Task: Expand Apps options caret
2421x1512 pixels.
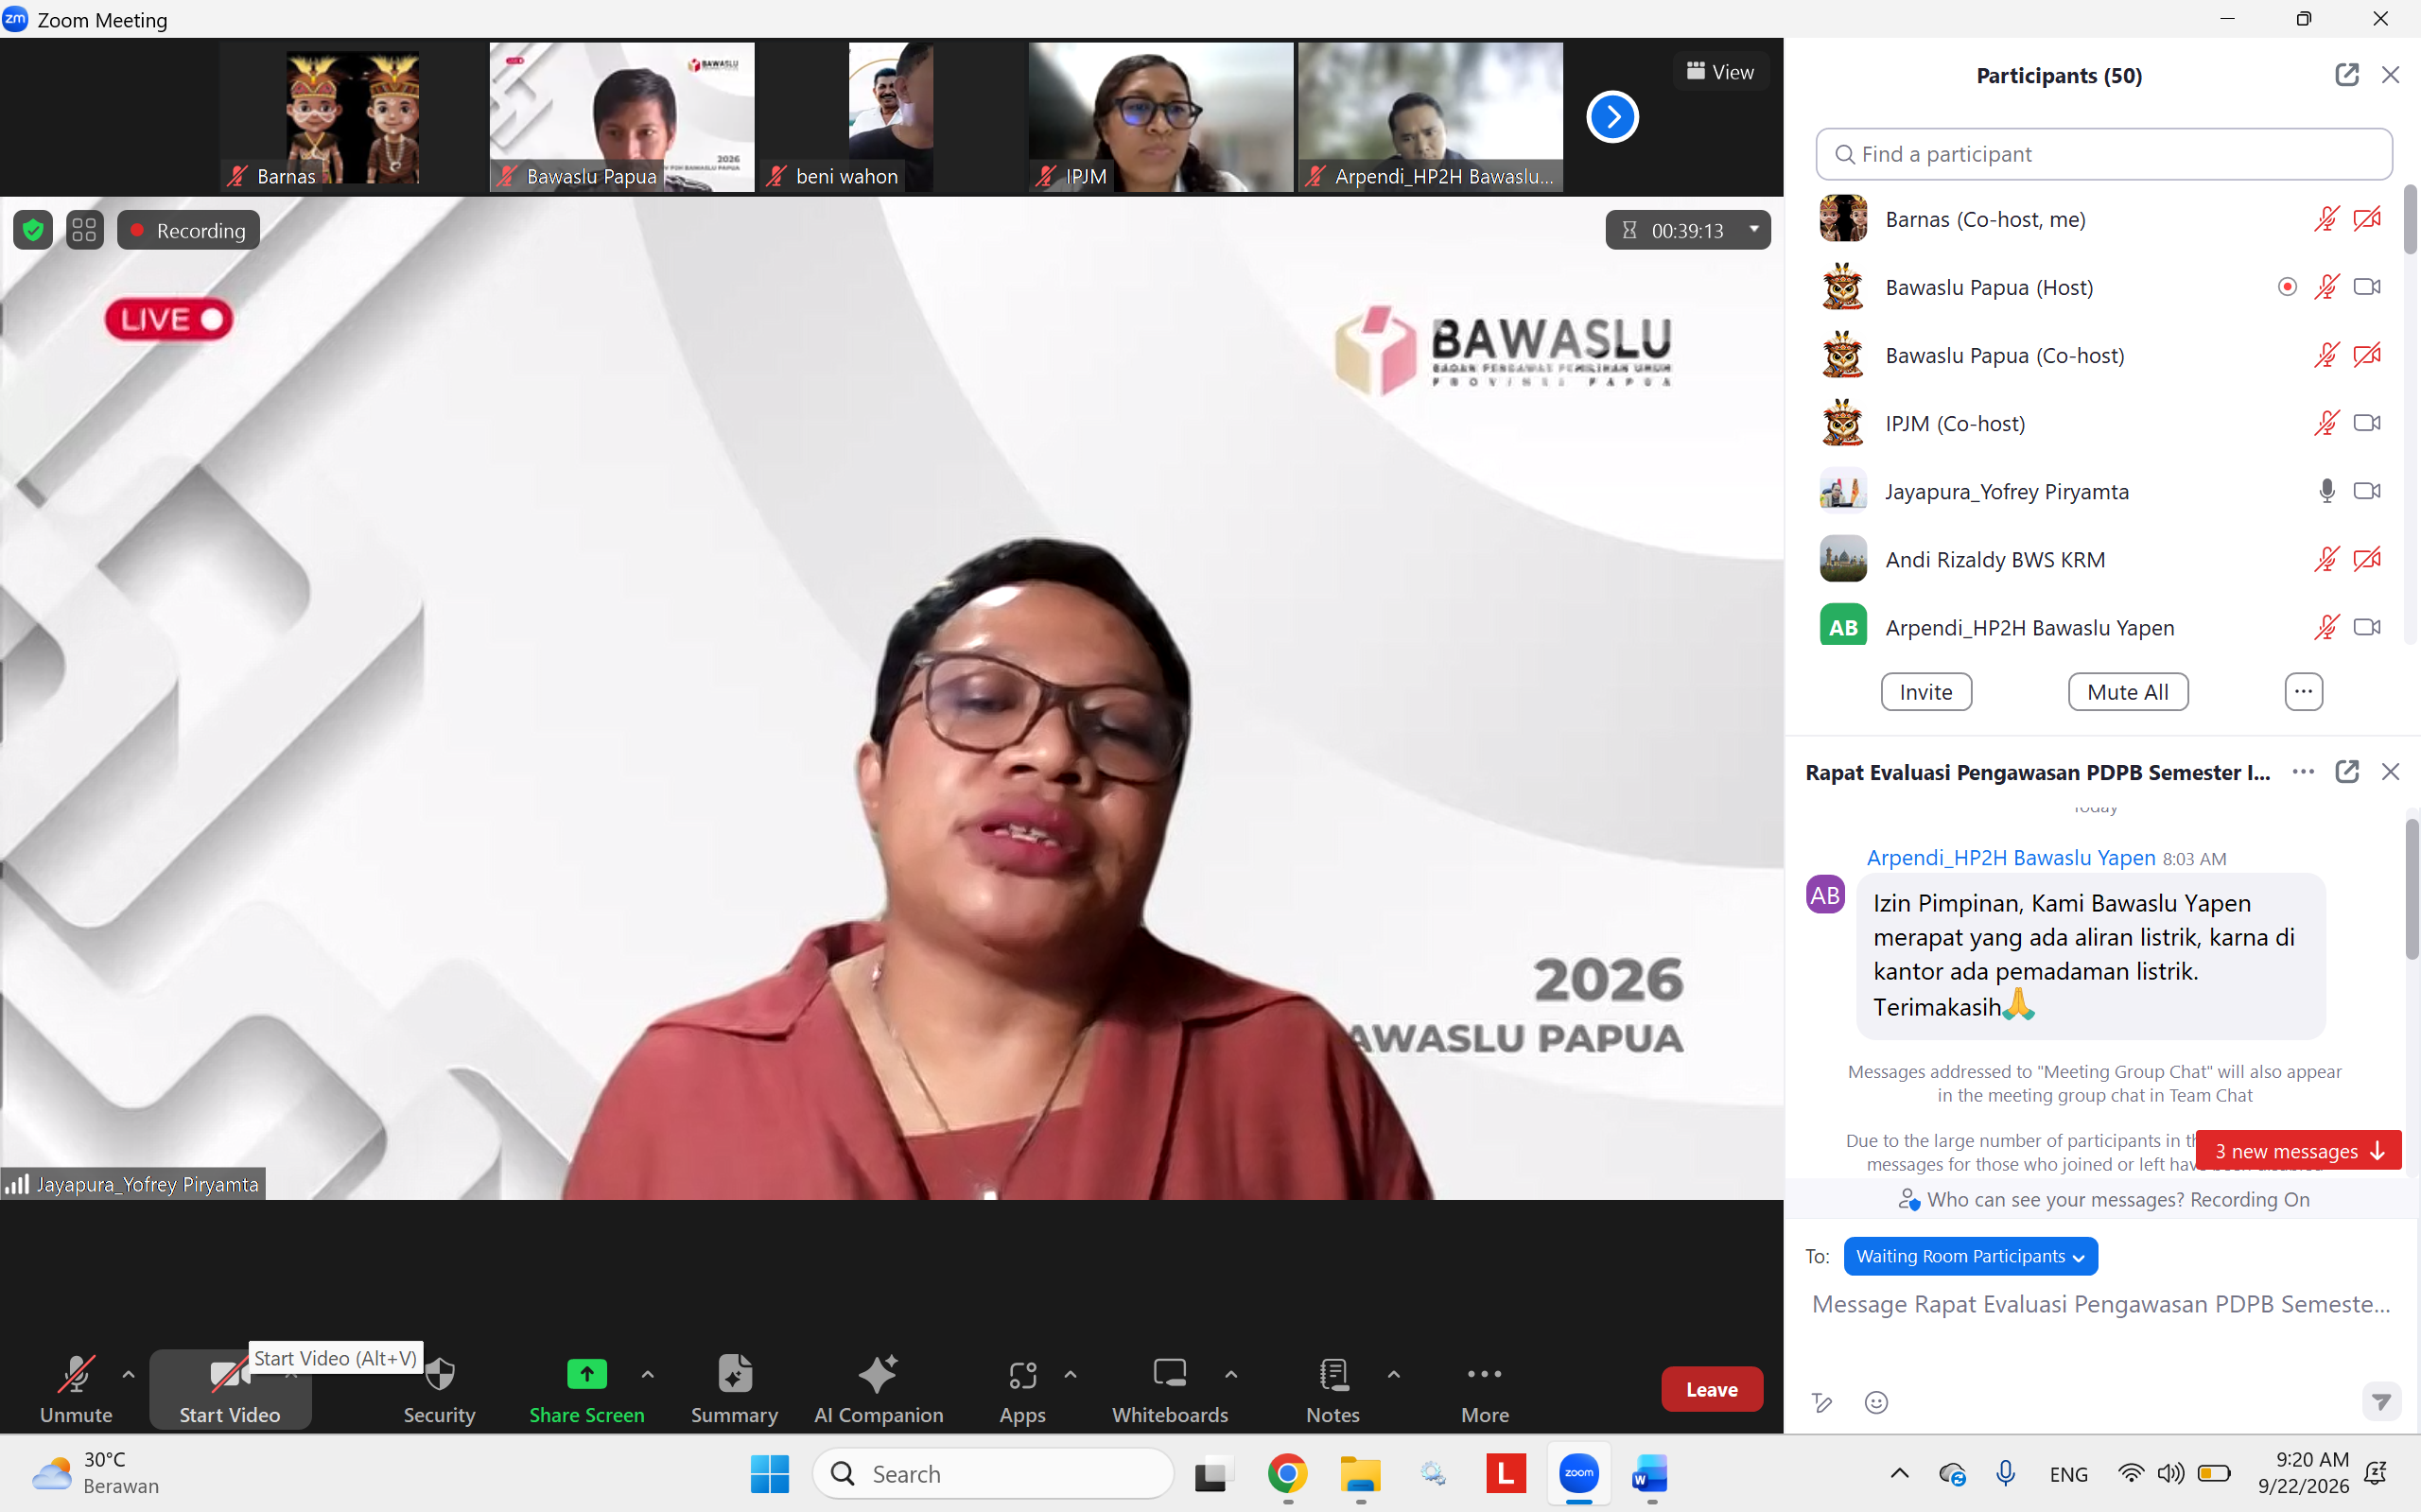Action: 1070,1374
